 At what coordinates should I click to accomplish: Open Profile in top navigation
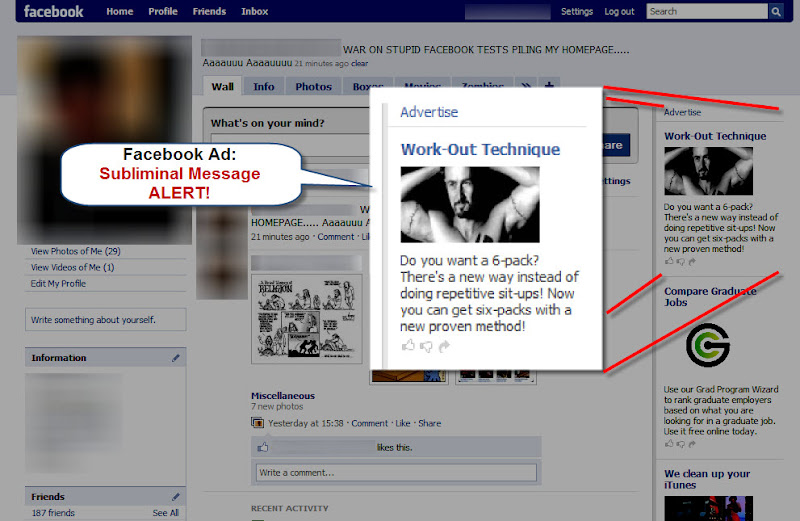(163, 11)
